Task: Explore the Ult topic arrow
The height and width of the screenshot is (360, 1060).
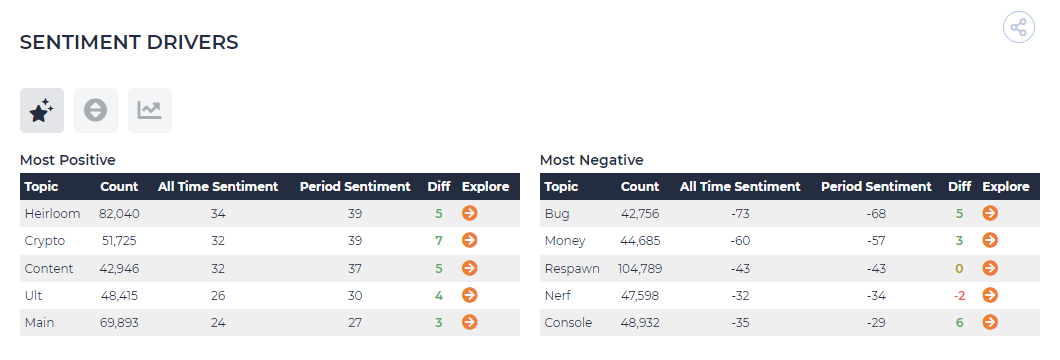Action: pyautogui.click(x=470, y=295)
